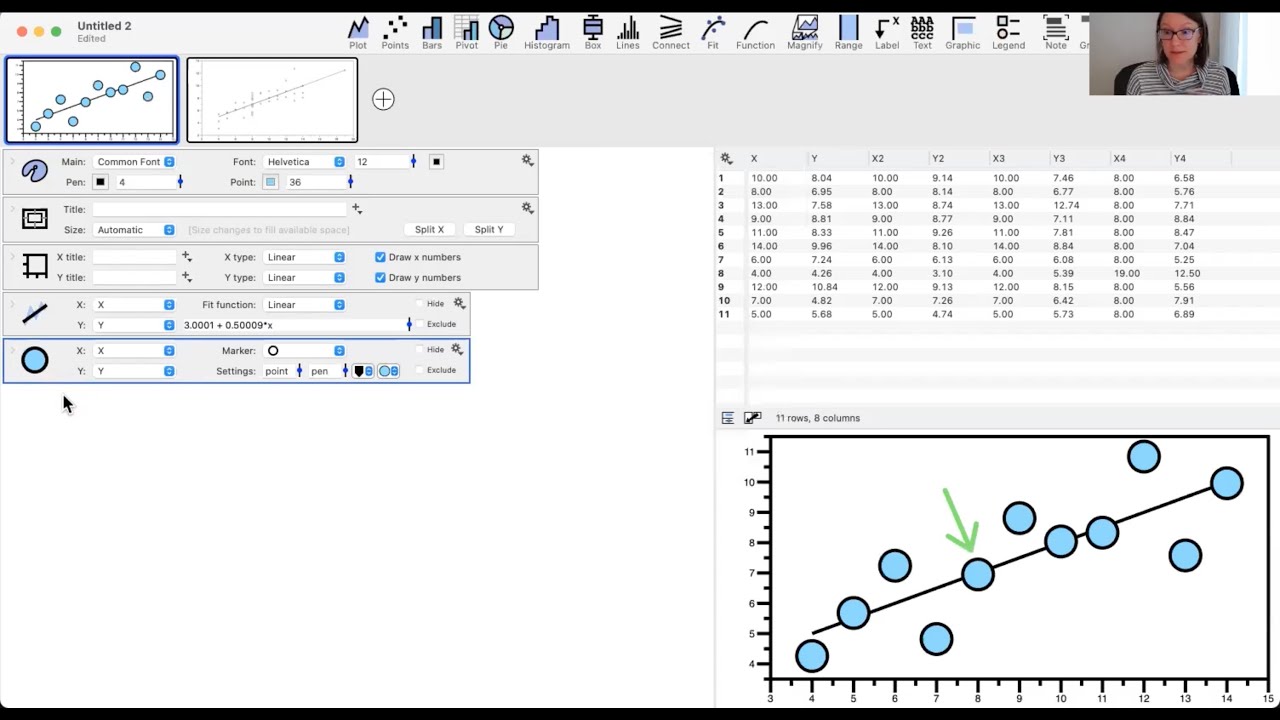Add a Points command
Screen dimensions: 1280x720
coord(395,32)
